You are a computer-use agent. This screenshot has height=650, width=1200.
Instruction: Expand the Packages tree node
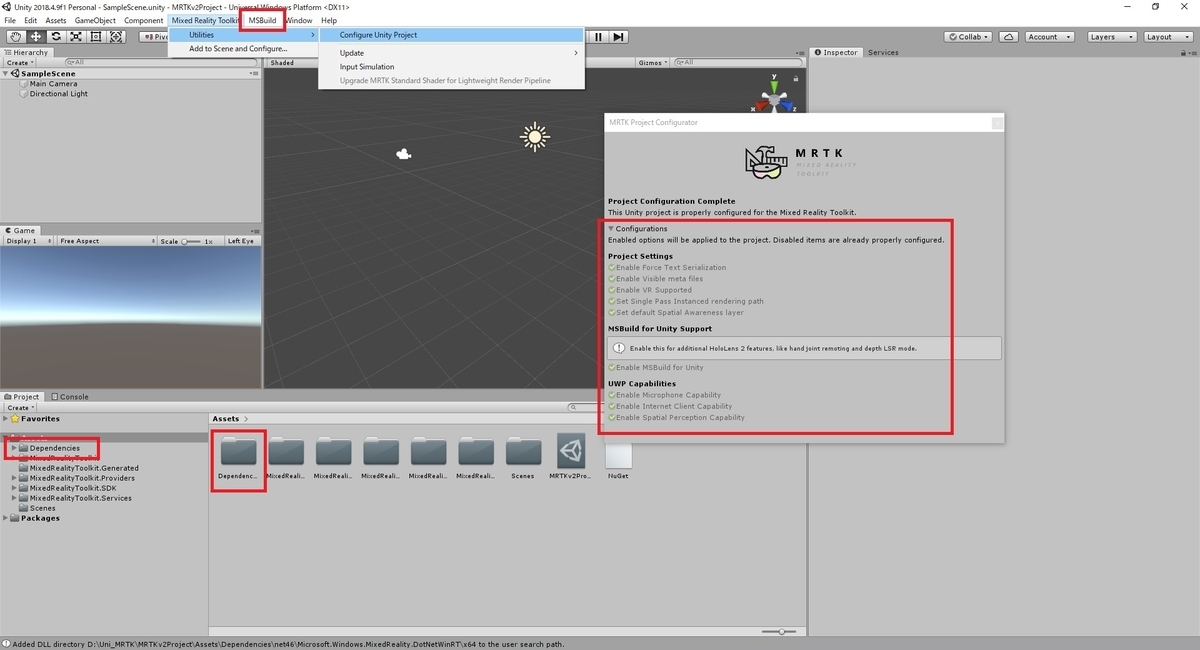6,518
